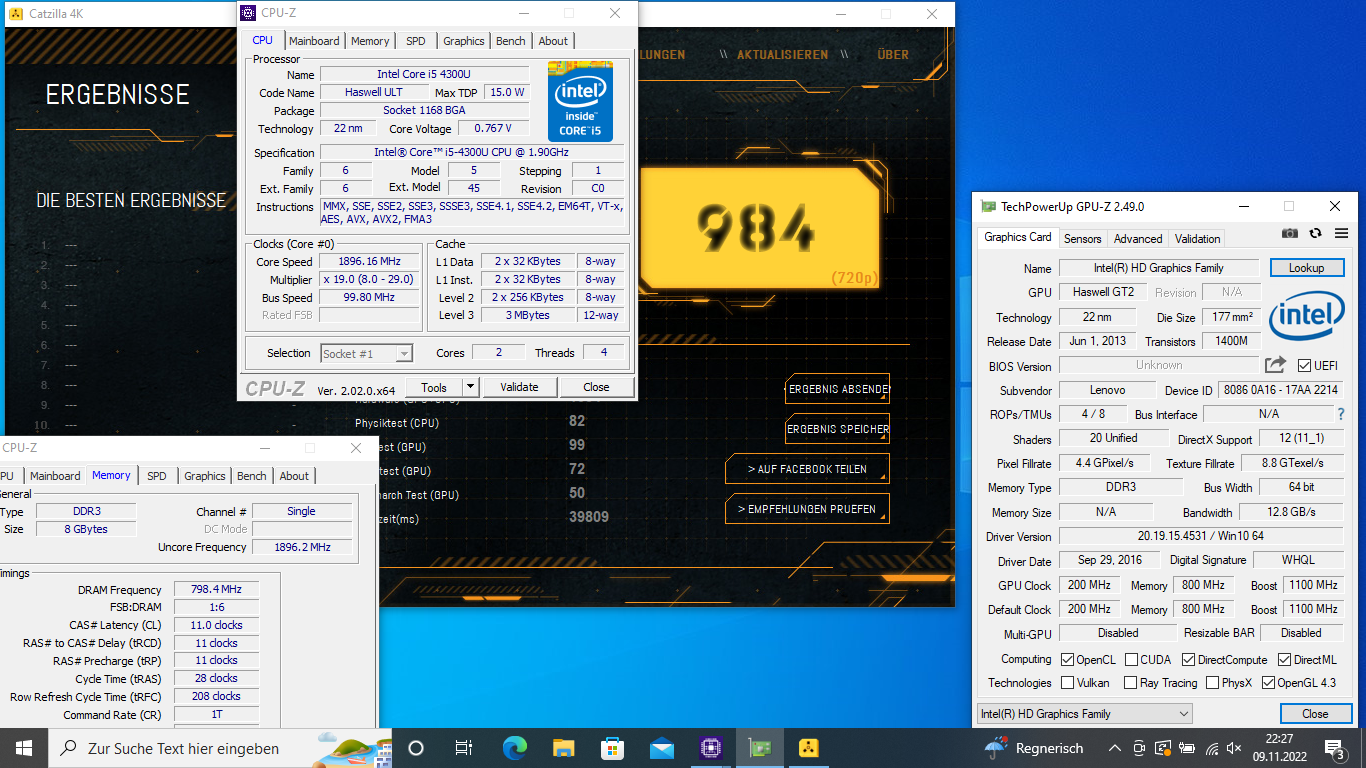Open Microsoft Store from the taskbar
This screenshot has width=1366, height=768.
612,747
